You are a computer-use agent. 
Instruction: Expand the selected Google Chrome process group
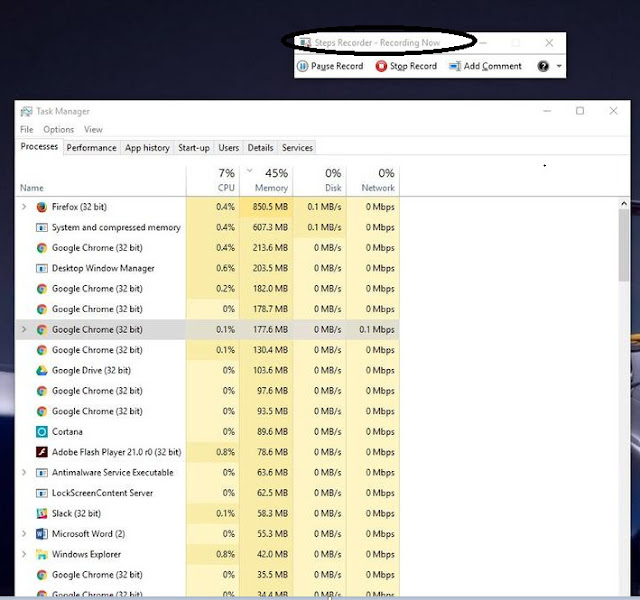click(24, 329)
